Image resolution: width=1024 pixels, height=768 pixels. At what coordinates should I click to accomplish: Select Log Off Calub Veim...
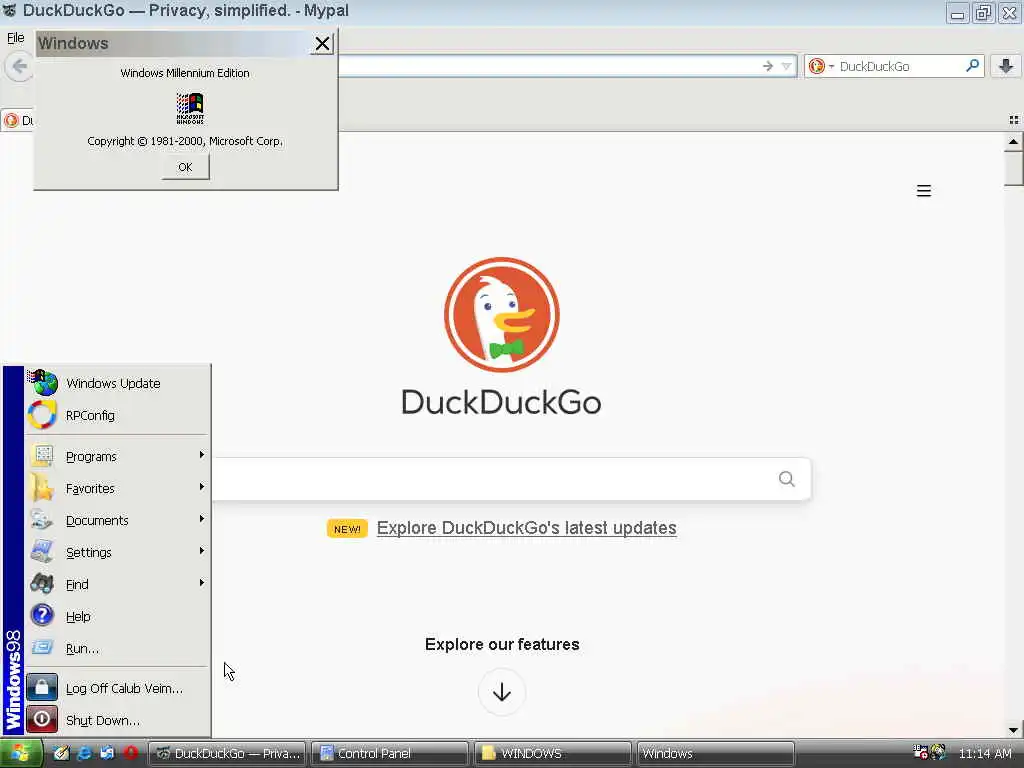click(118, 688)
